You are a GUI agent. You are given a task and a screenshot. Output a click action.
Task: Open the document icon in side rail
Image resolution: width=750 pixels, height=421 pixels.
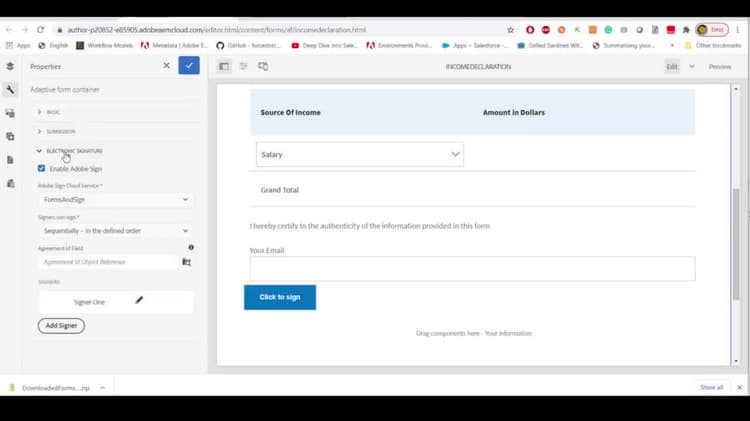10,160
